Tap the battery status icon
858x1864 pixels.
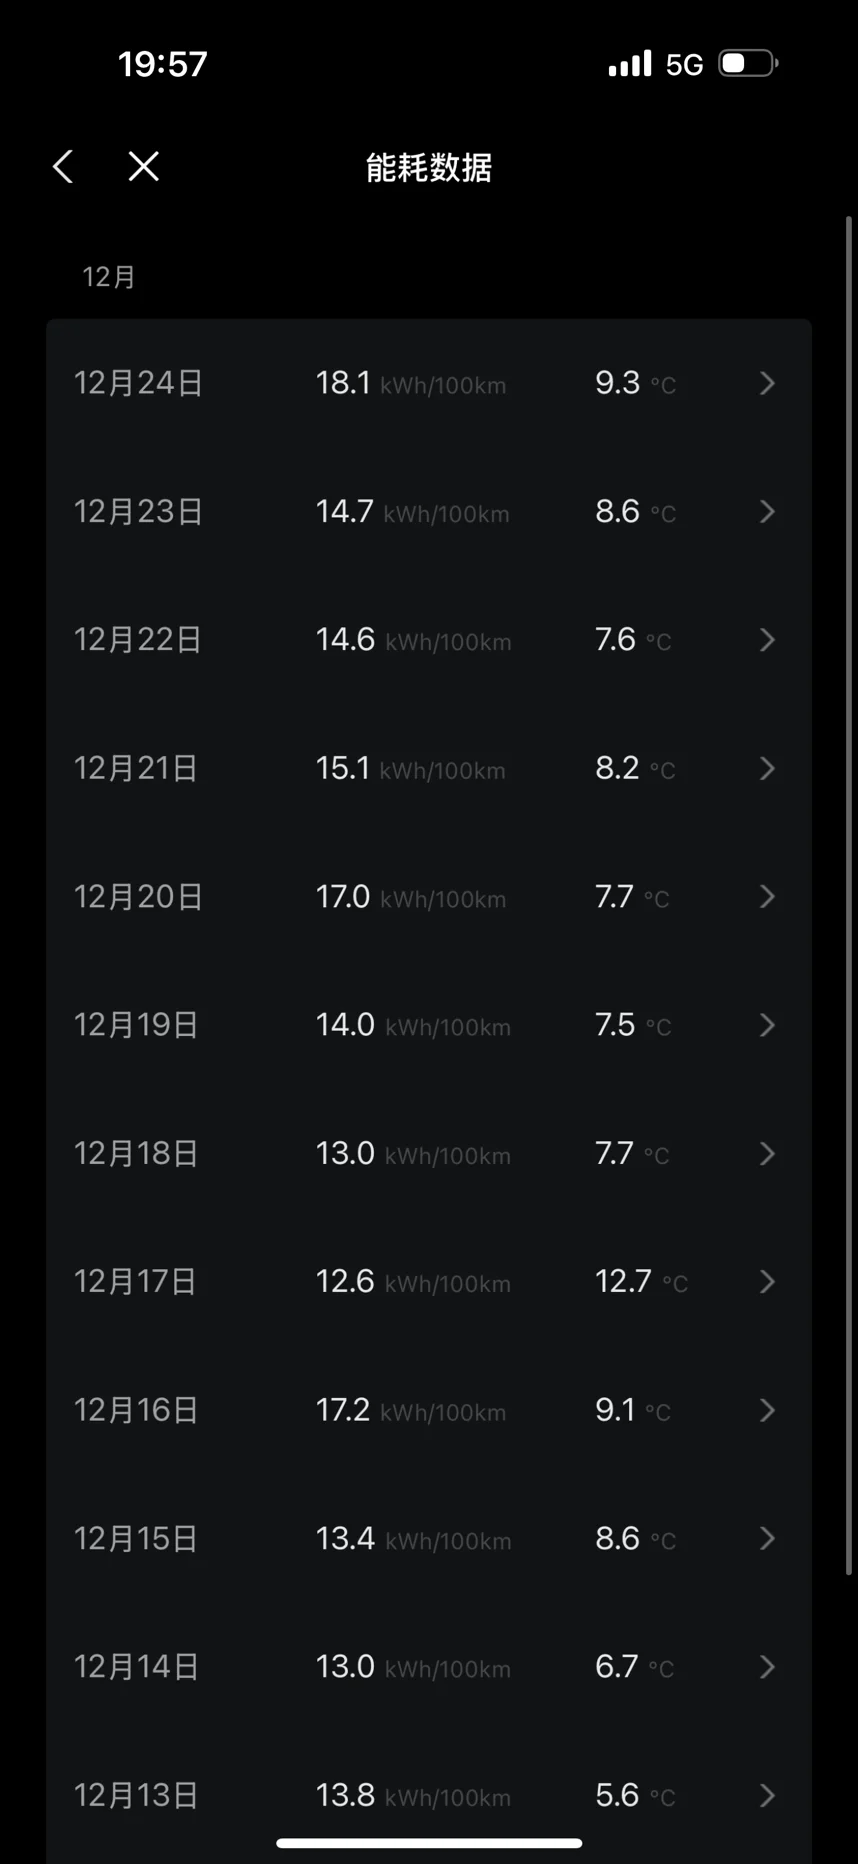point(748,64)
